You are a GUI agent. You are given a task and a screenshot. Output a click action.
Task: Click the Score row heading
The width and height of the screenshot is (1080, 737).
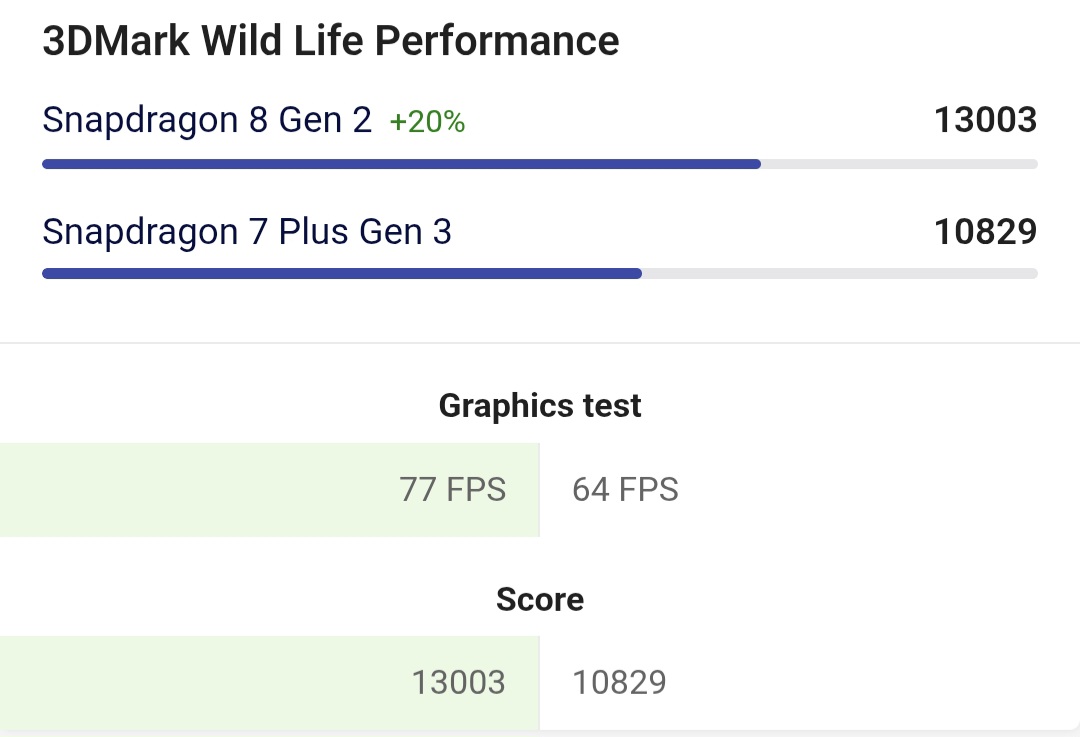point(540,599)
